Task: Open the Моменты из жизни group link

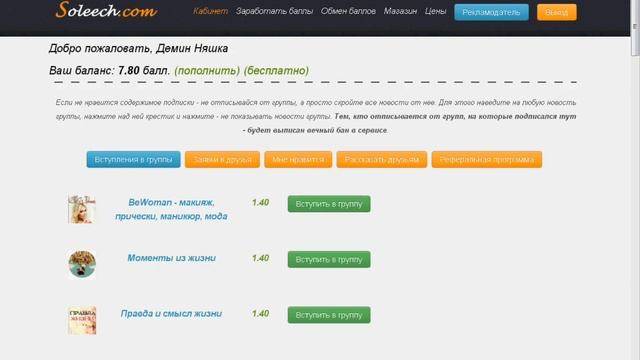Action: tap(171, 258)
